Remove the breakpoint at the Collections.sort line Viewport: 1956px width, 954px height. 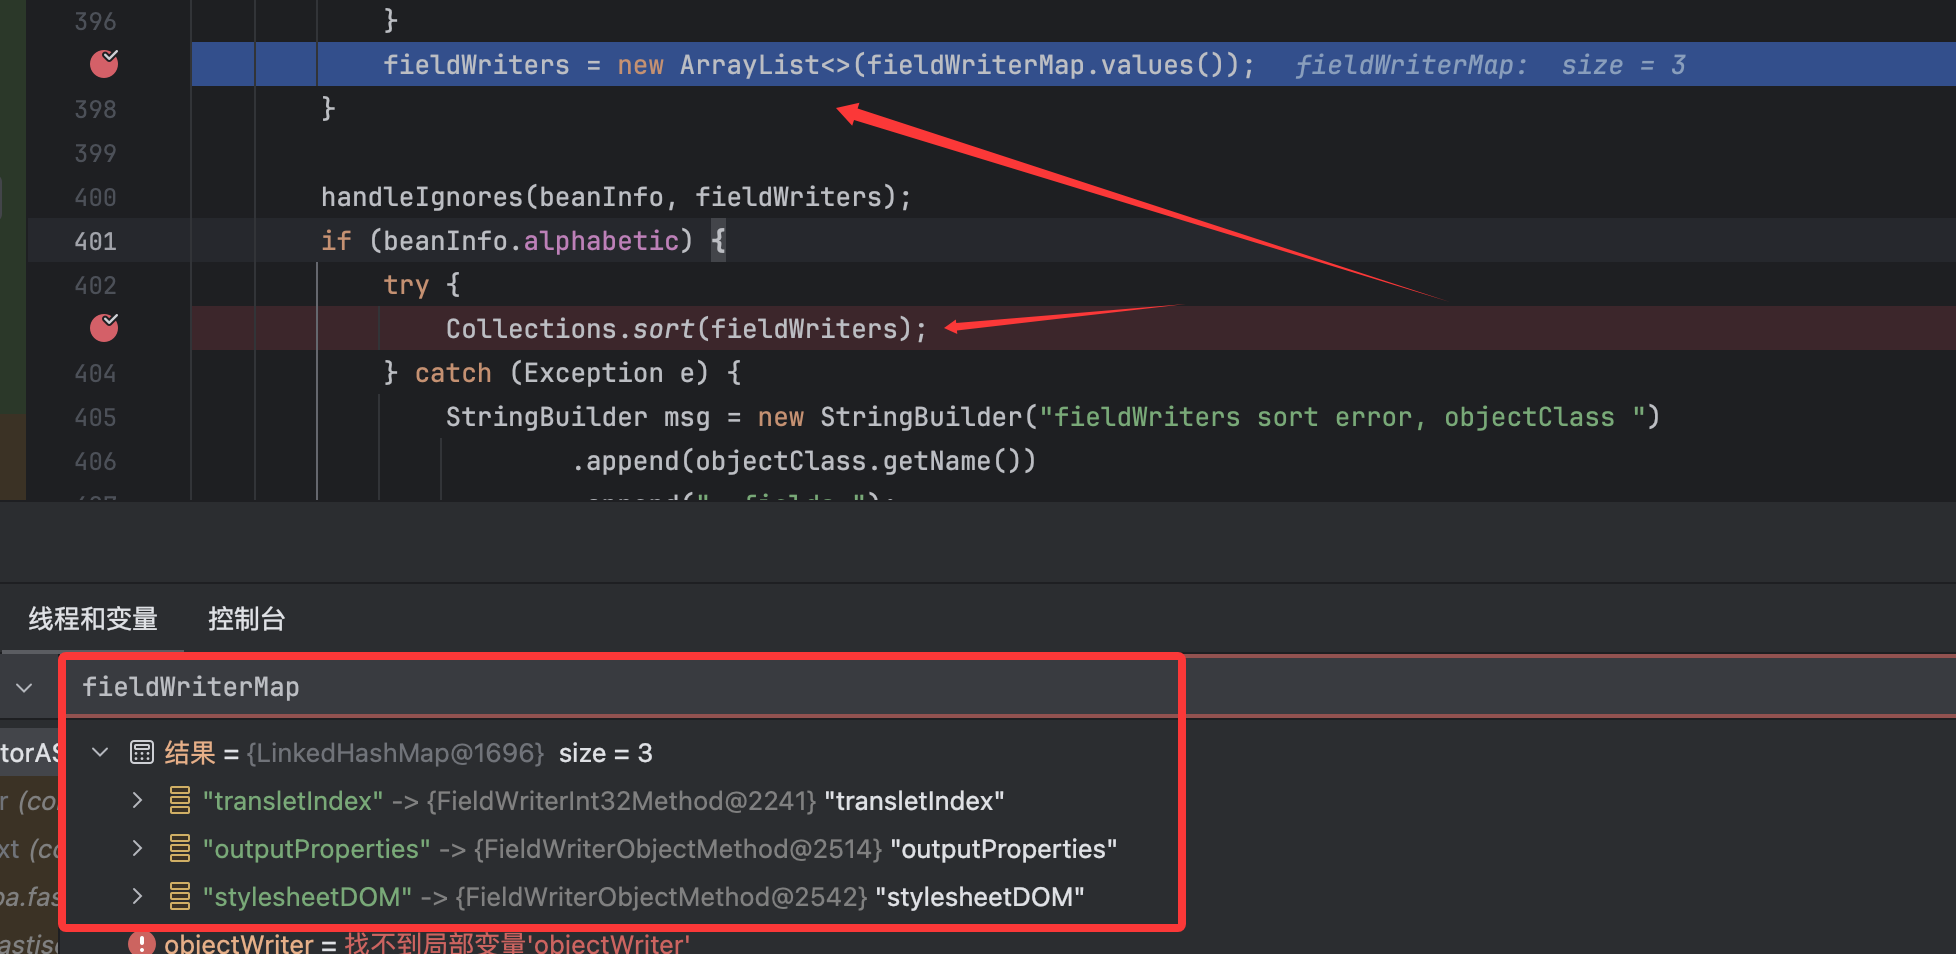pos(104,328)
